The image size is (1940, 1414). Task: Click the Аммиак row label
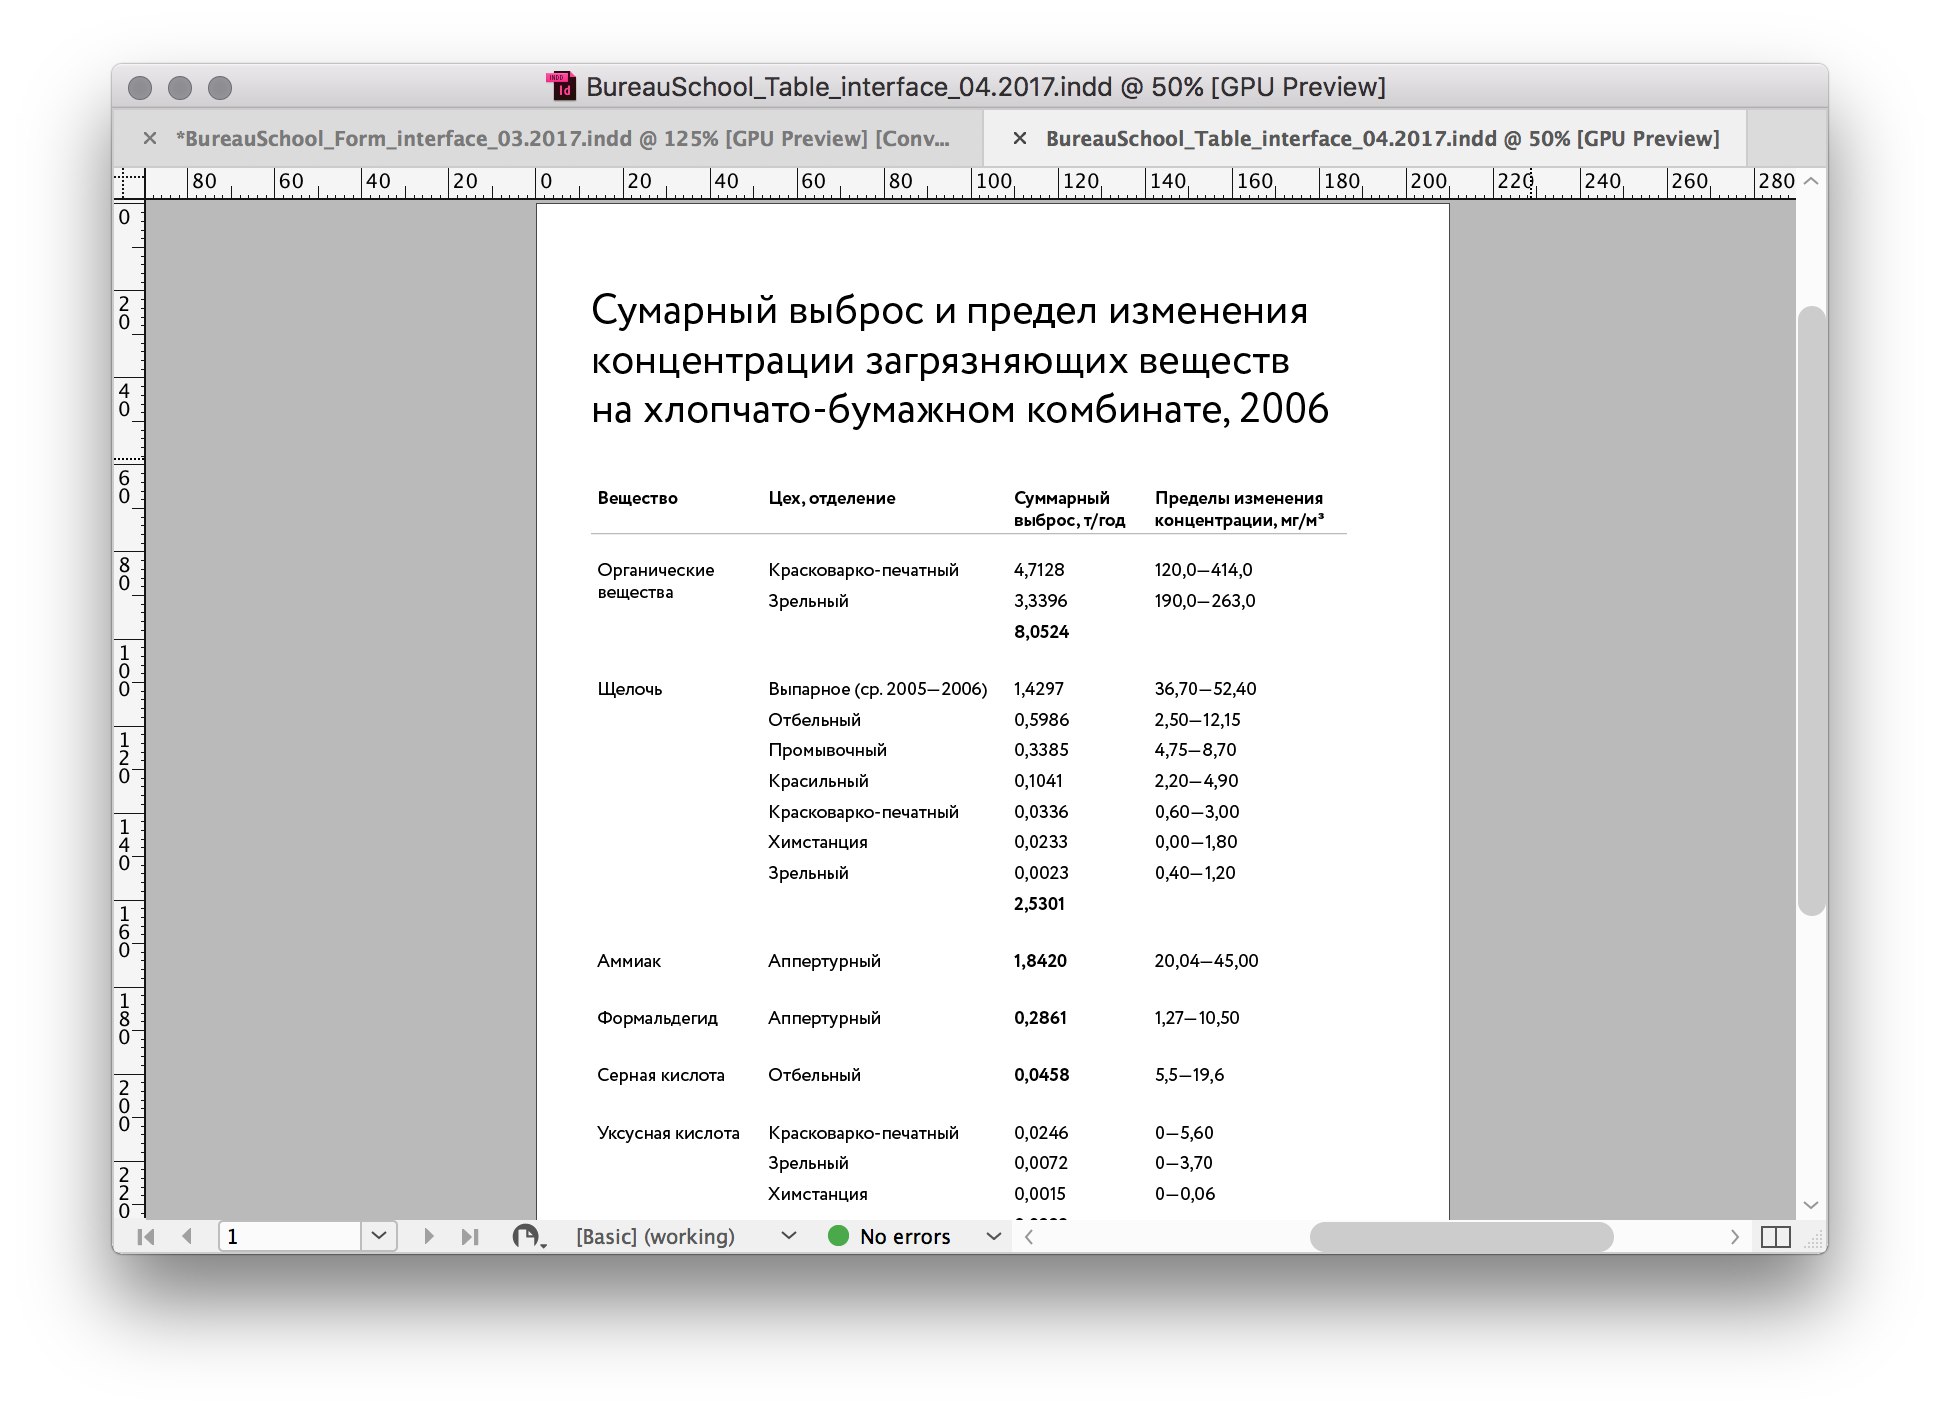point(629,961)
